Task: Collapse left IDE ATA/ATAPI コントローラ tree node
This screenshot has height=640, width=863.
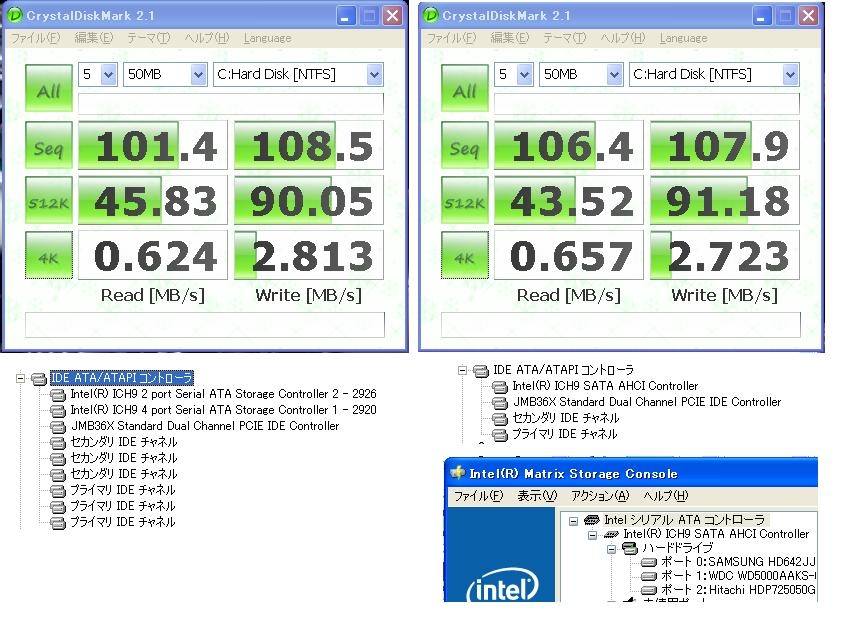Action: coord(20,378)
